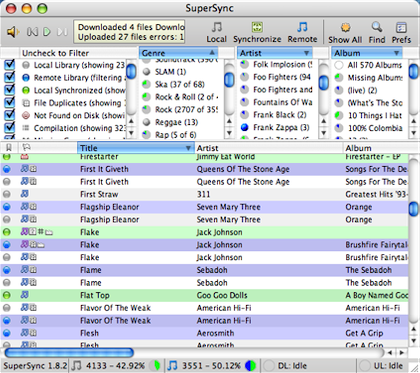The height and width of the screenshot is (373, 420).
Task: Select Folk Implosion in artist list
Action: [282, 64]
